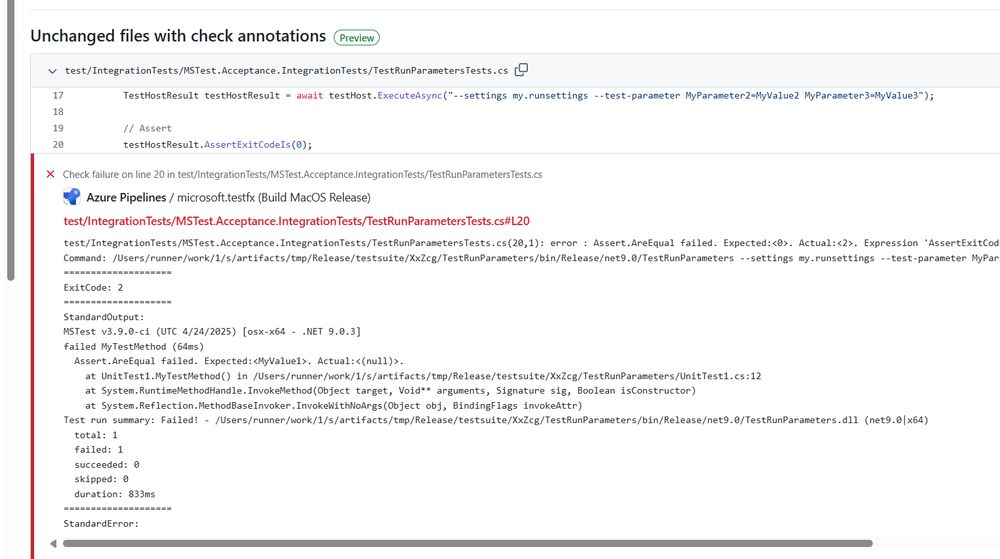Click the 'MSTest v3.9.0-ci' version line
This screenshot has height=559, width=1000.
212,331
